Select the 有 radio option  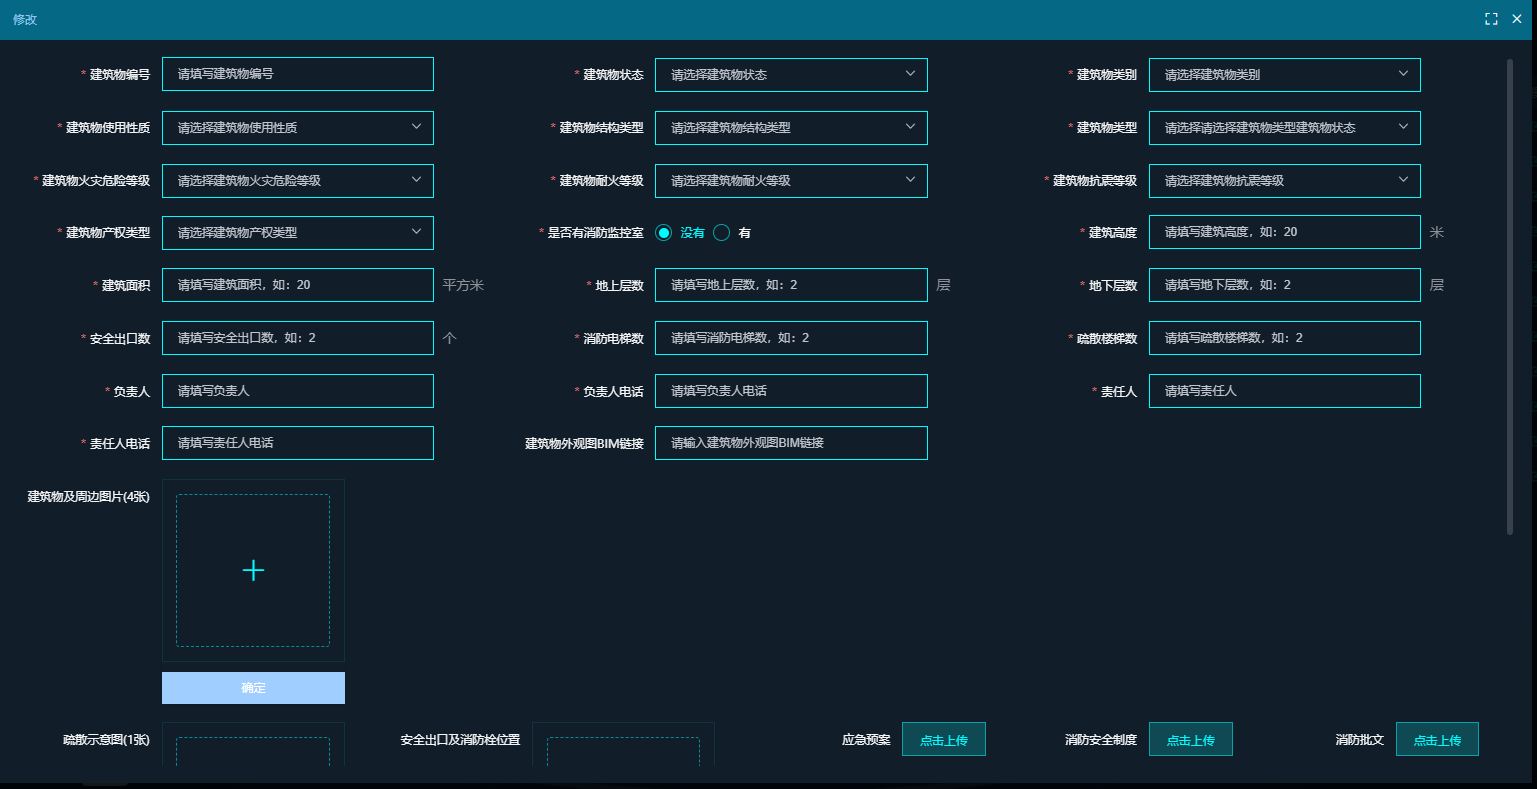(722, 233)
